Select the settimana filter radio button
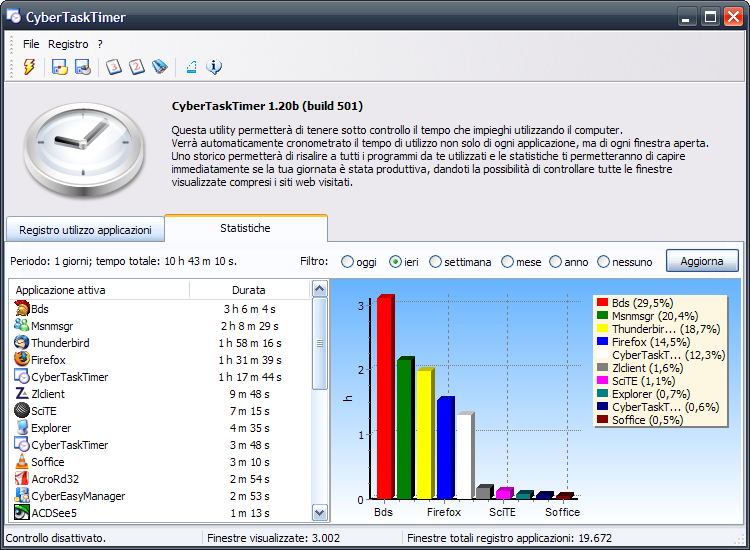 [435, 262]
